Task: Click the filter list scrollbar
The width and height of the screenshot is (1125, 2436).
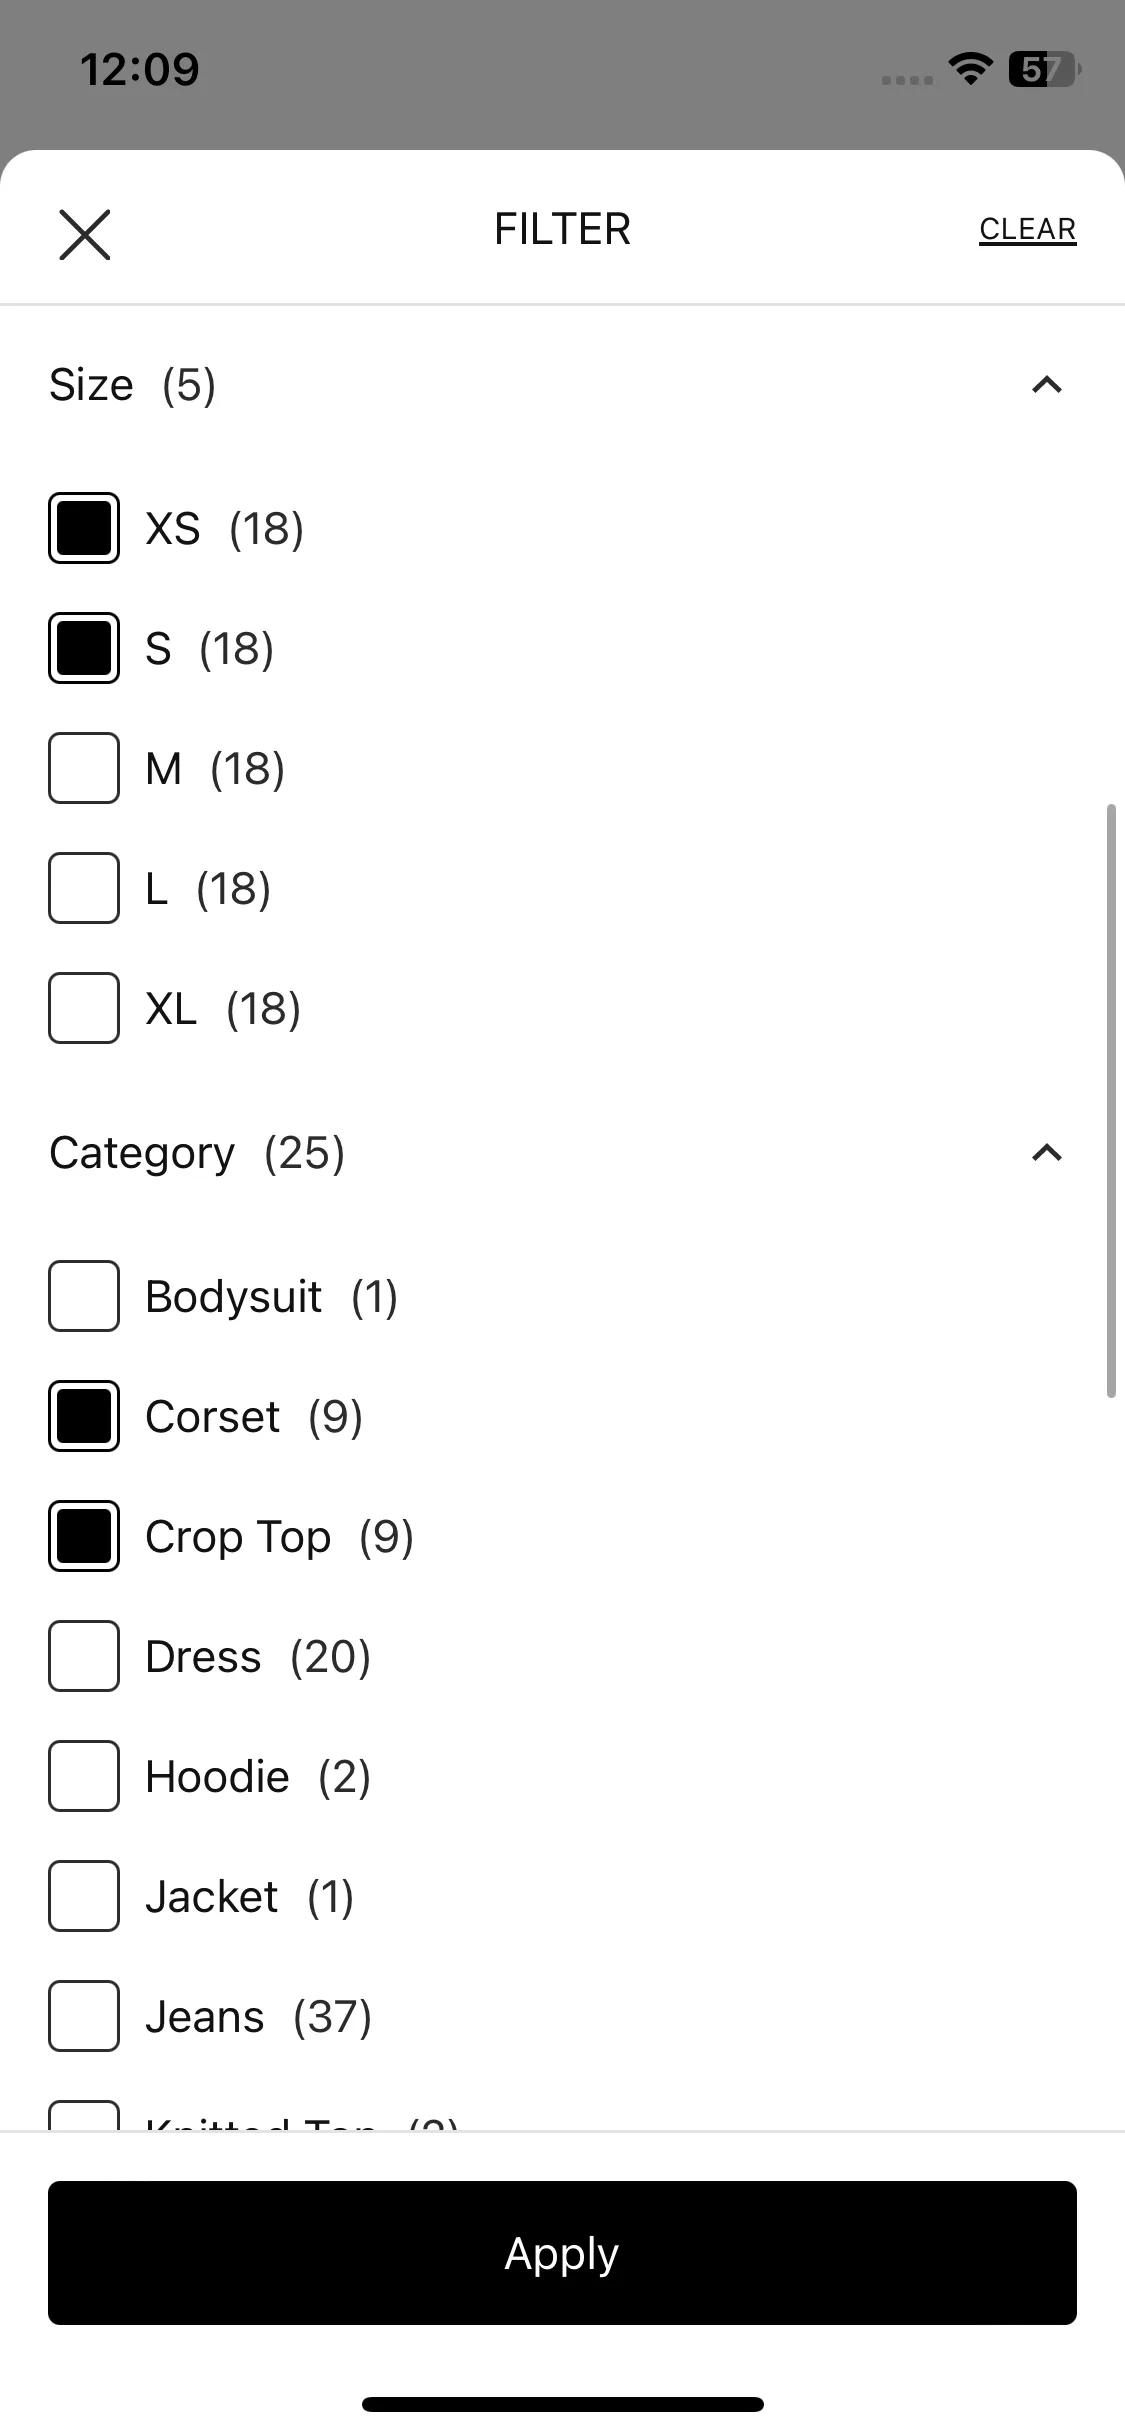Action: [x=1111, y=1100]
